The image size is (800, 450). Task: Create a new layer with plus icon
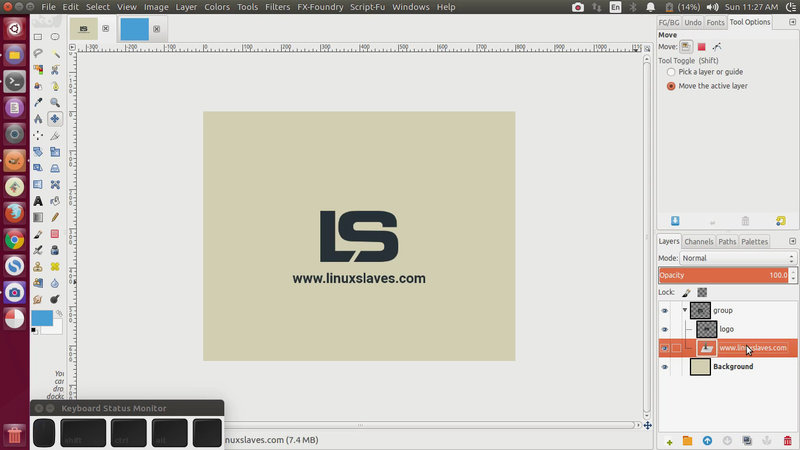point(669,441)
